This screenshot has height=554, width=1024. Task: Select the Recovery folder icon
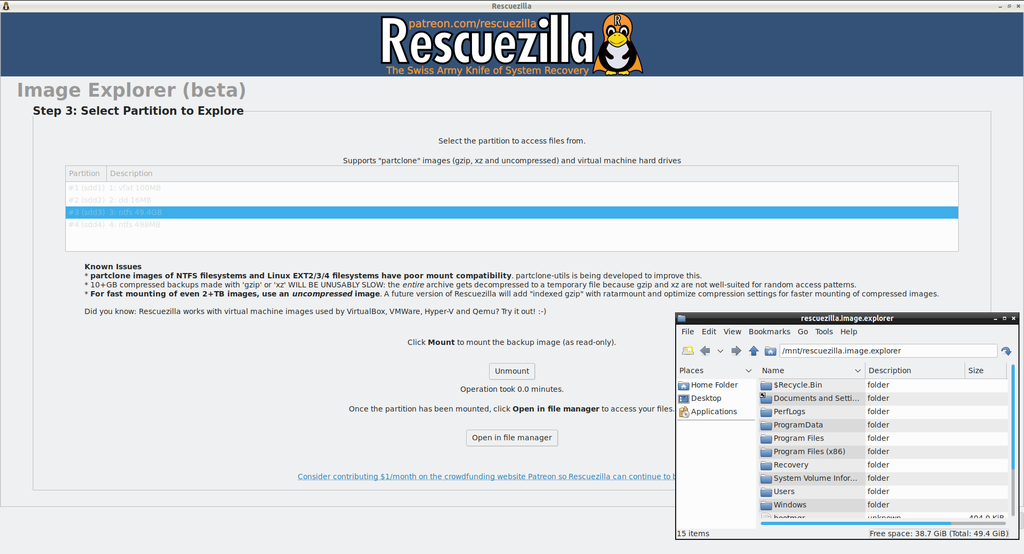click(x=766, y=465)
